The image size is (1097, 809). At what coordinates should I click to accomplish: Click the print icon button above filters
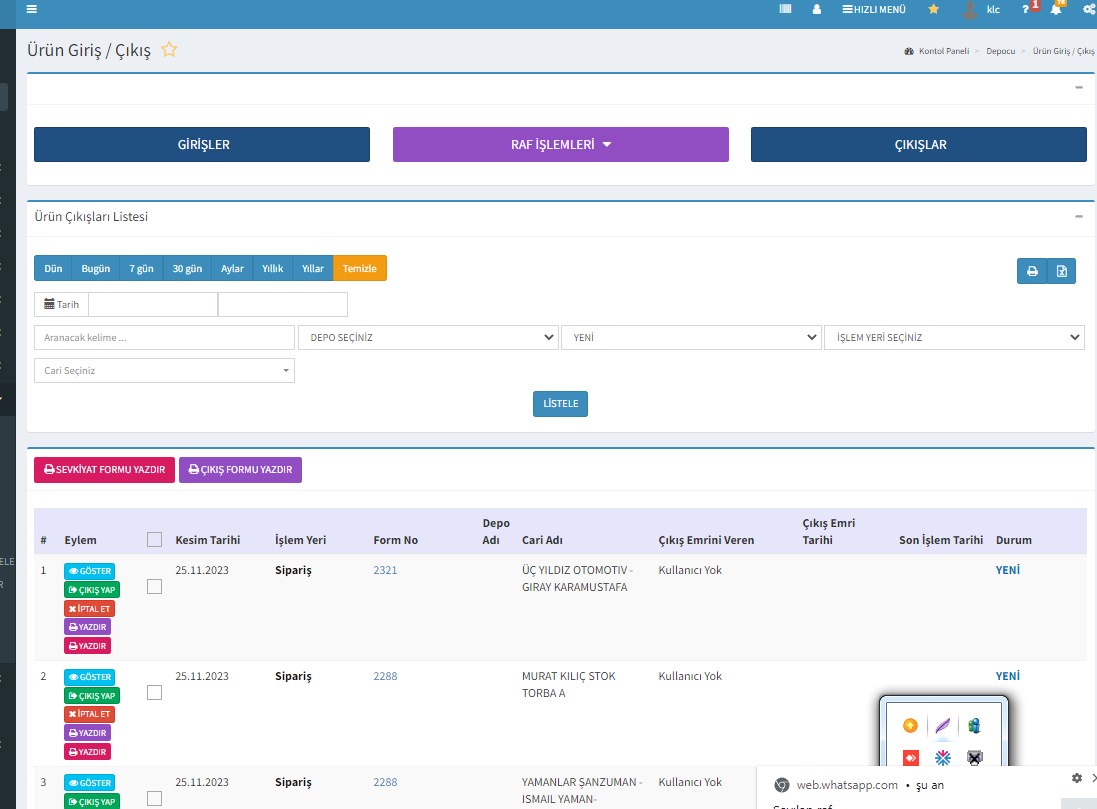[1032, 271]
